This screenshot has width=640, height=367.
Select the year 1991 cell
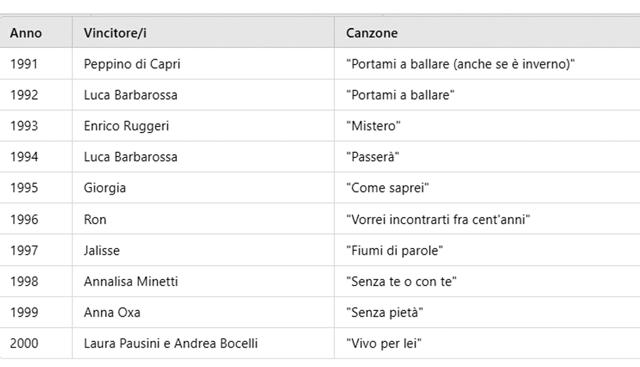[x=36, y=64]
